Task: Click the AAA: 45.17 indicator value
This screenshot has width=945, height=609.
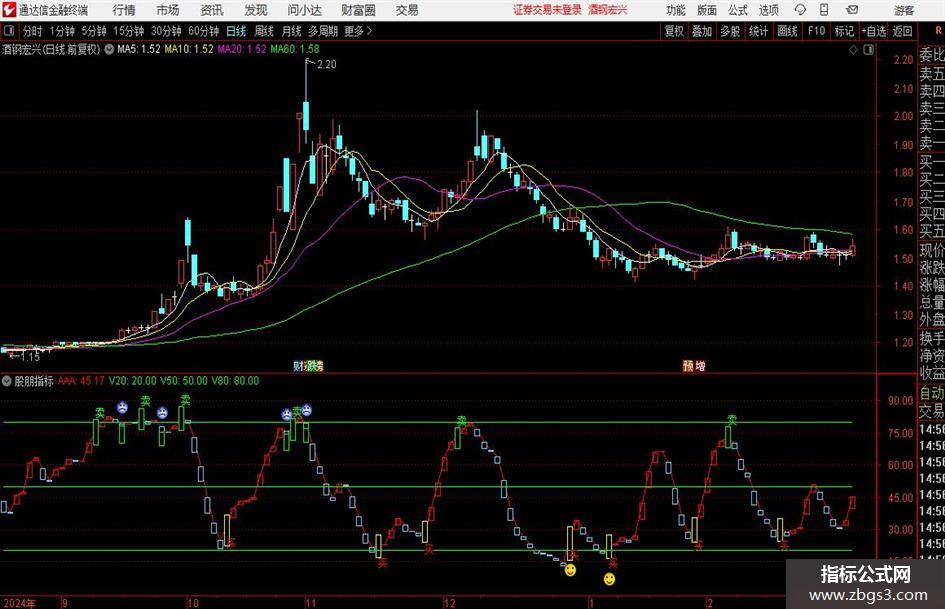Action: point(81,381)
